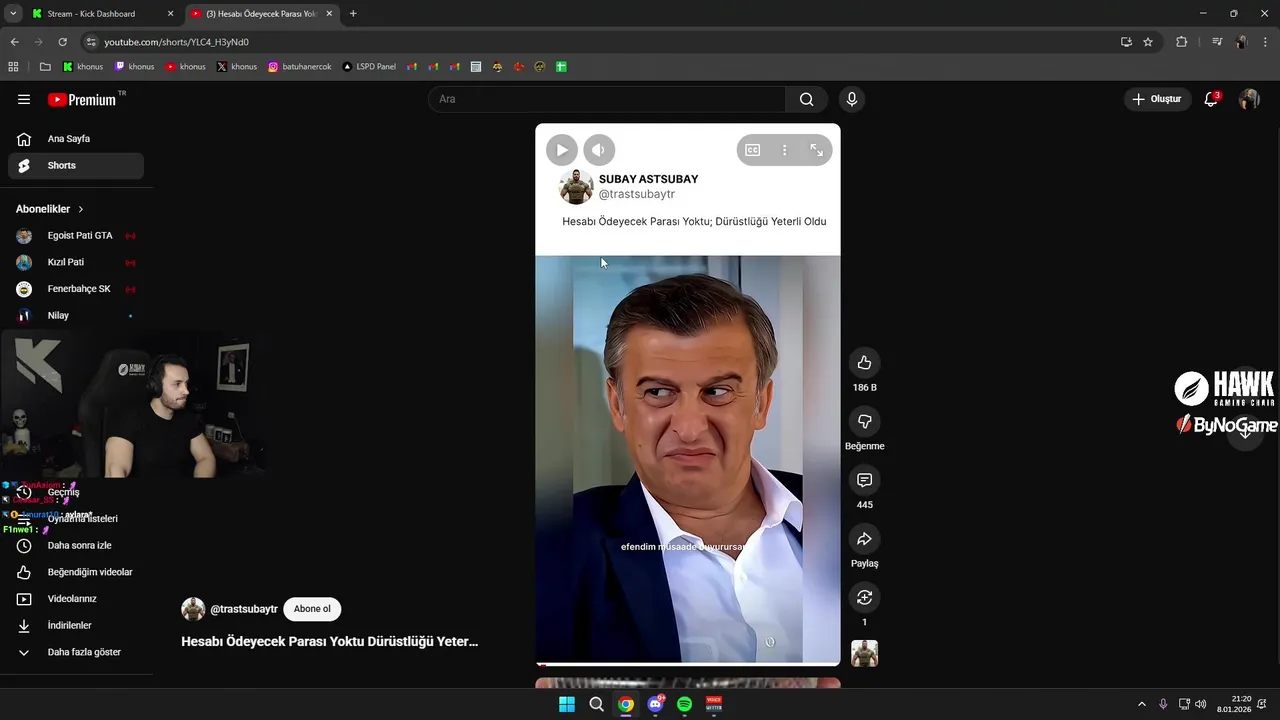Select Shorts in the sidebar
This screenshot has width=1280, height=720.
point(76,166)
